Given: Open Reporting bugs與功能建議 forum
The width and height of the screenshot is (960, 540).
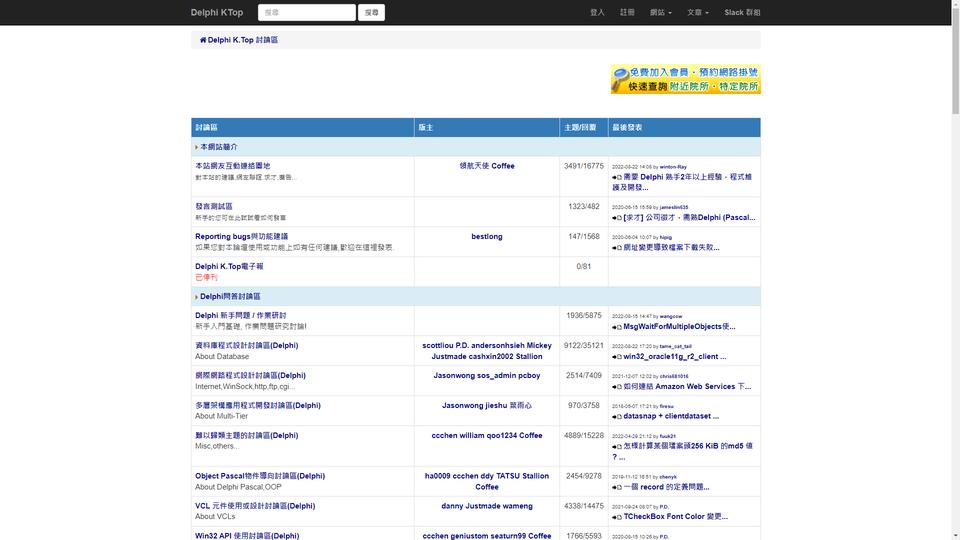Looking at the screenshot, I should click(x=241, y=236).
